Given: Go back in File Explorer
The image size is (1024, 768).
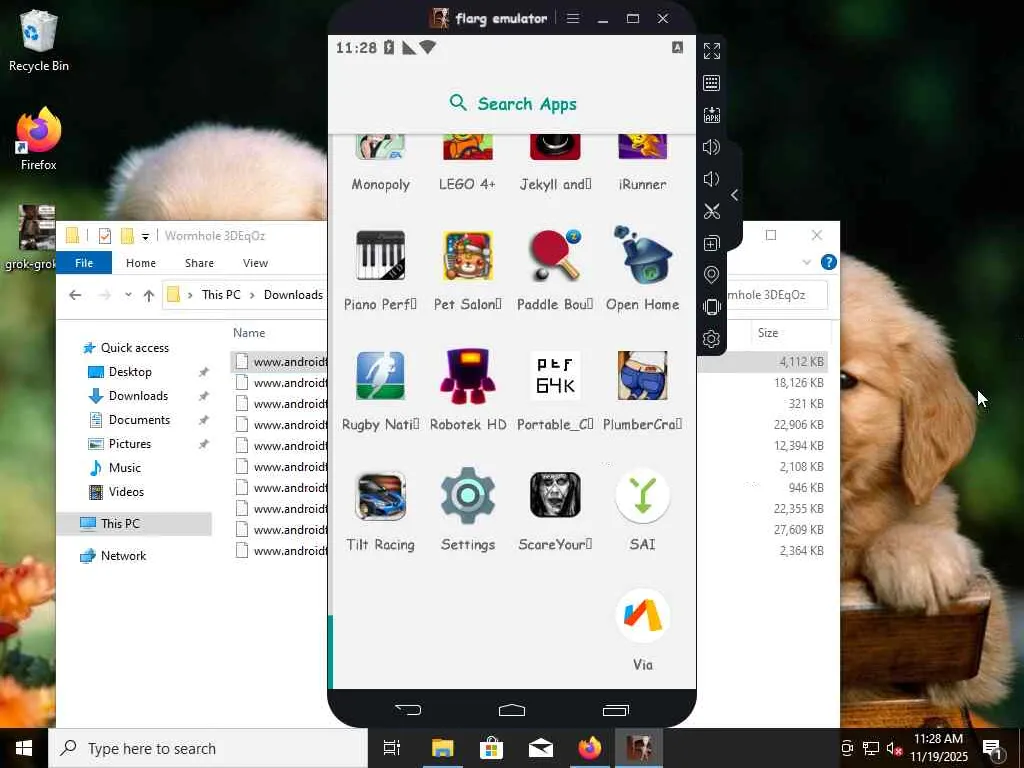Looking at the screenshot, I should pyautogui.click(x=75, y=295).
